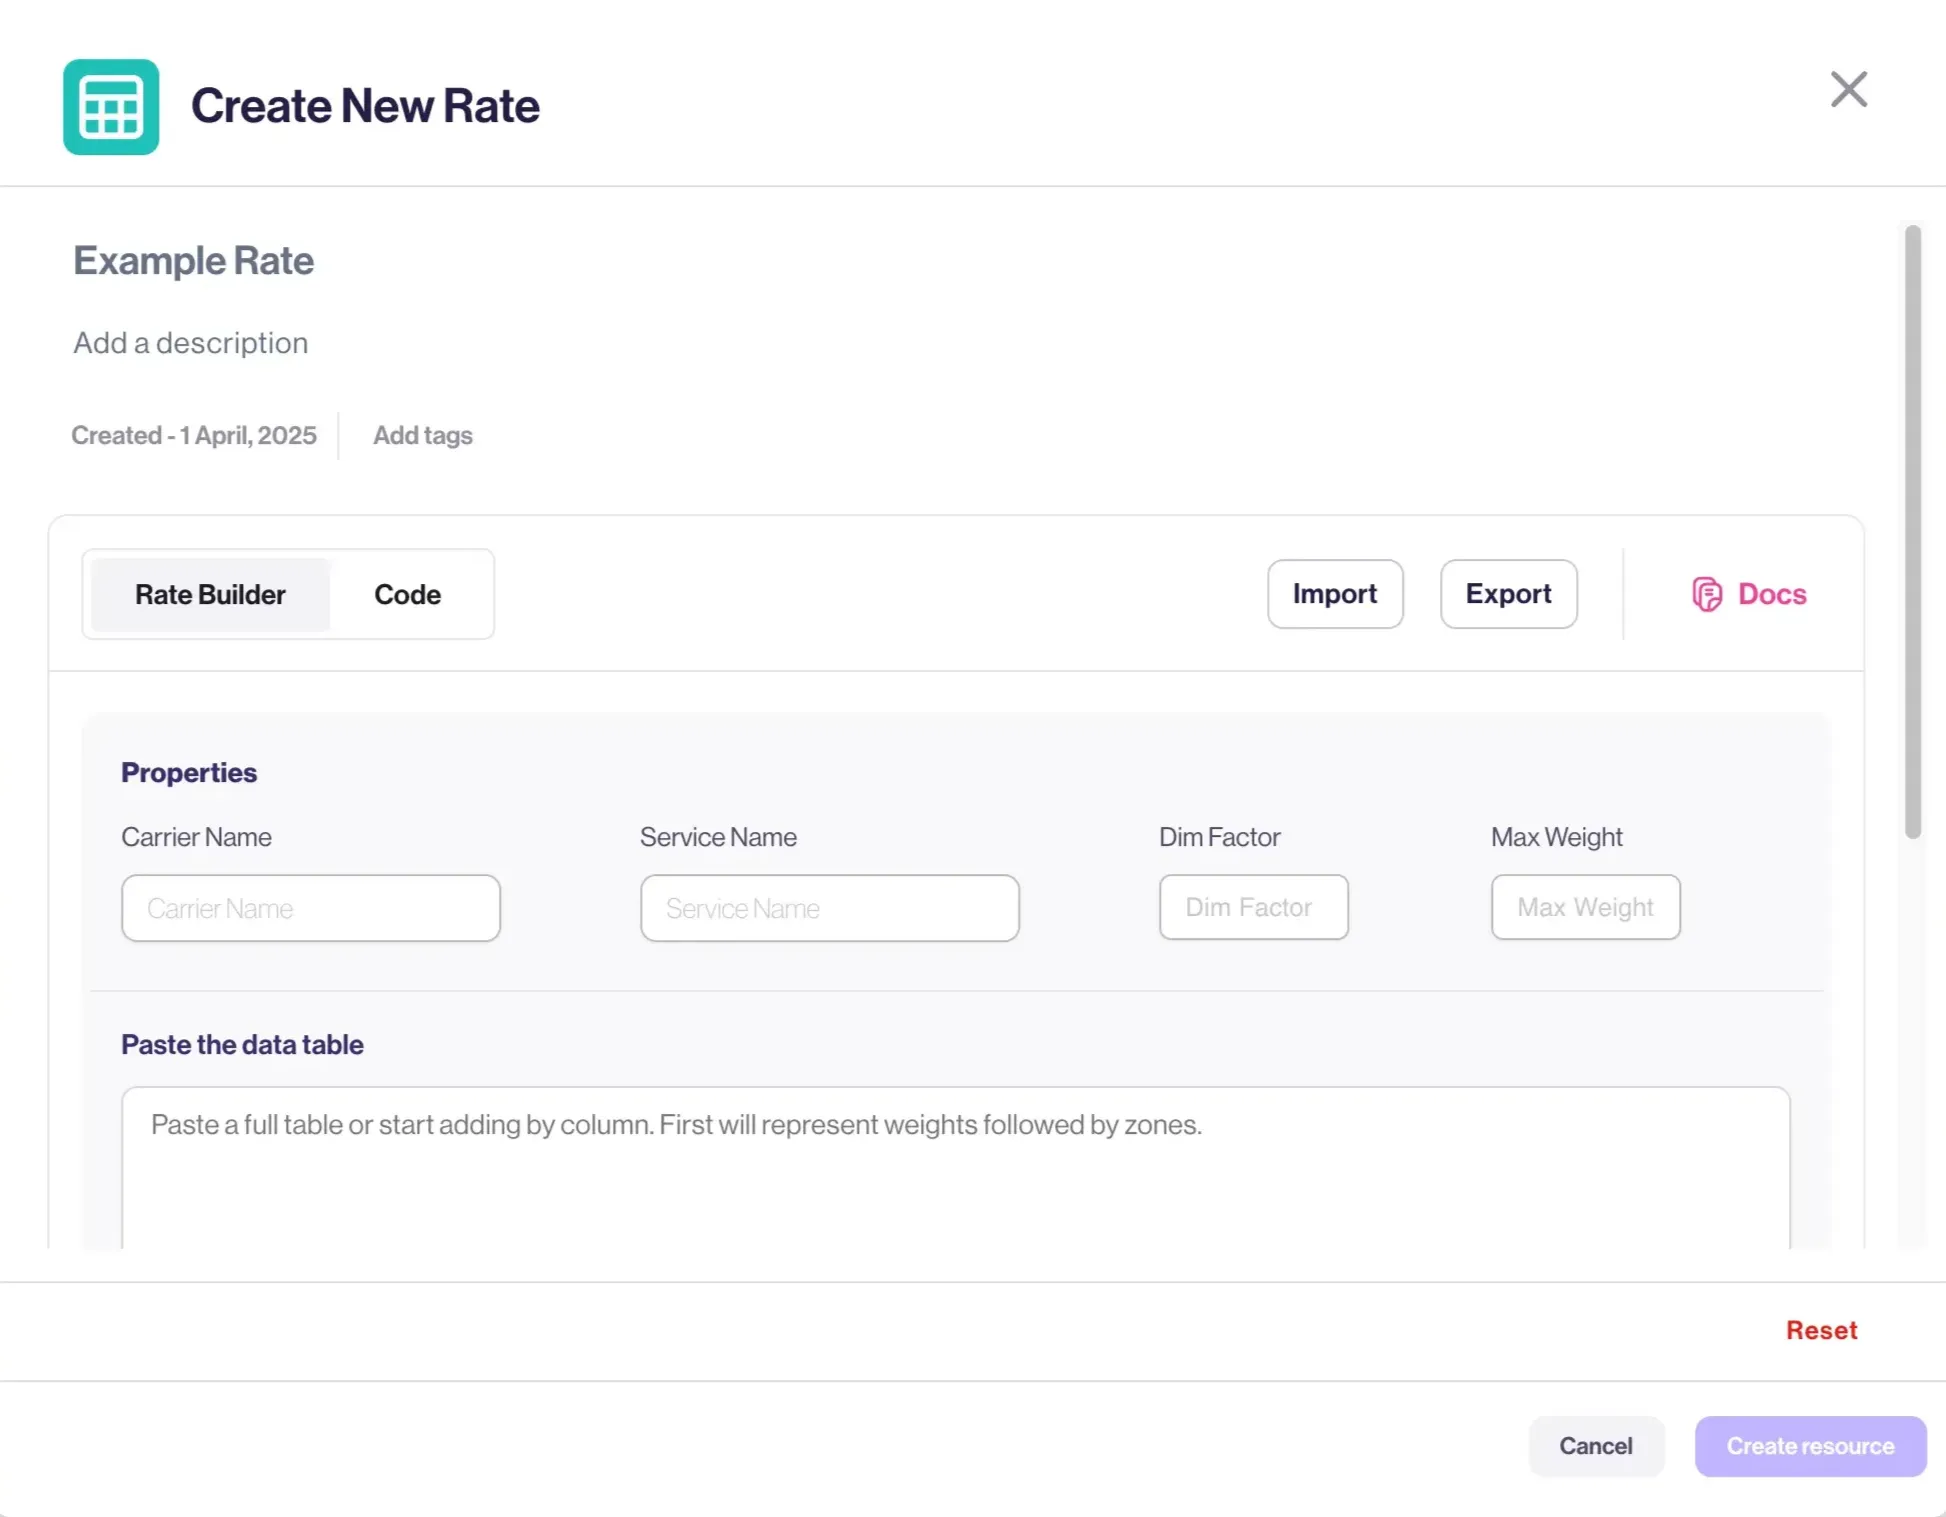Click the Export button
Screen dimensions: 1946x1517
1508,594
